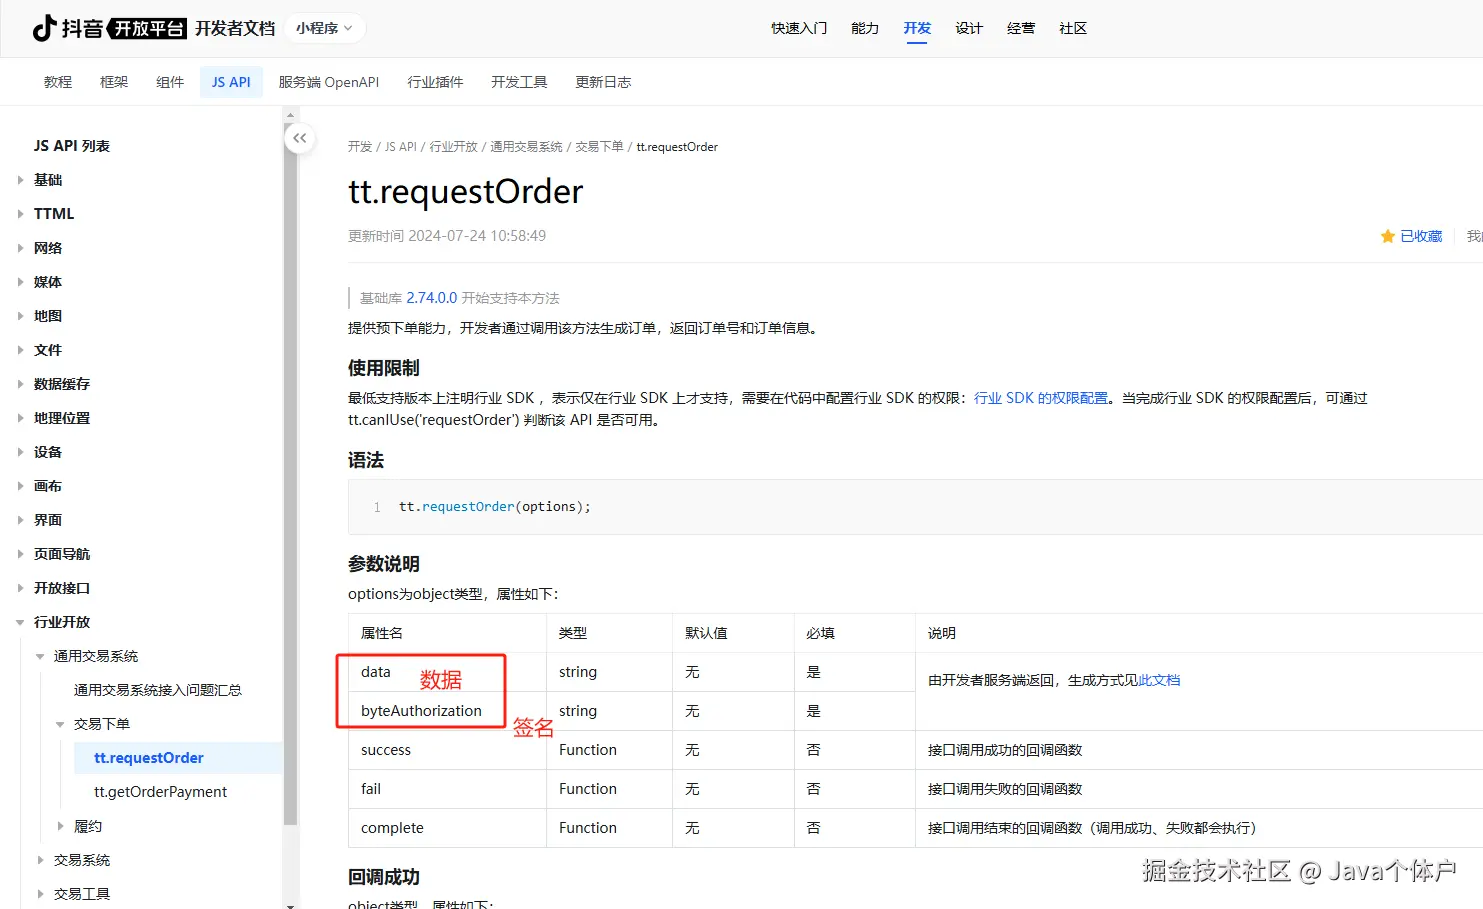
Task: Click the 开发 breadcrumb link
Action: 360,147
